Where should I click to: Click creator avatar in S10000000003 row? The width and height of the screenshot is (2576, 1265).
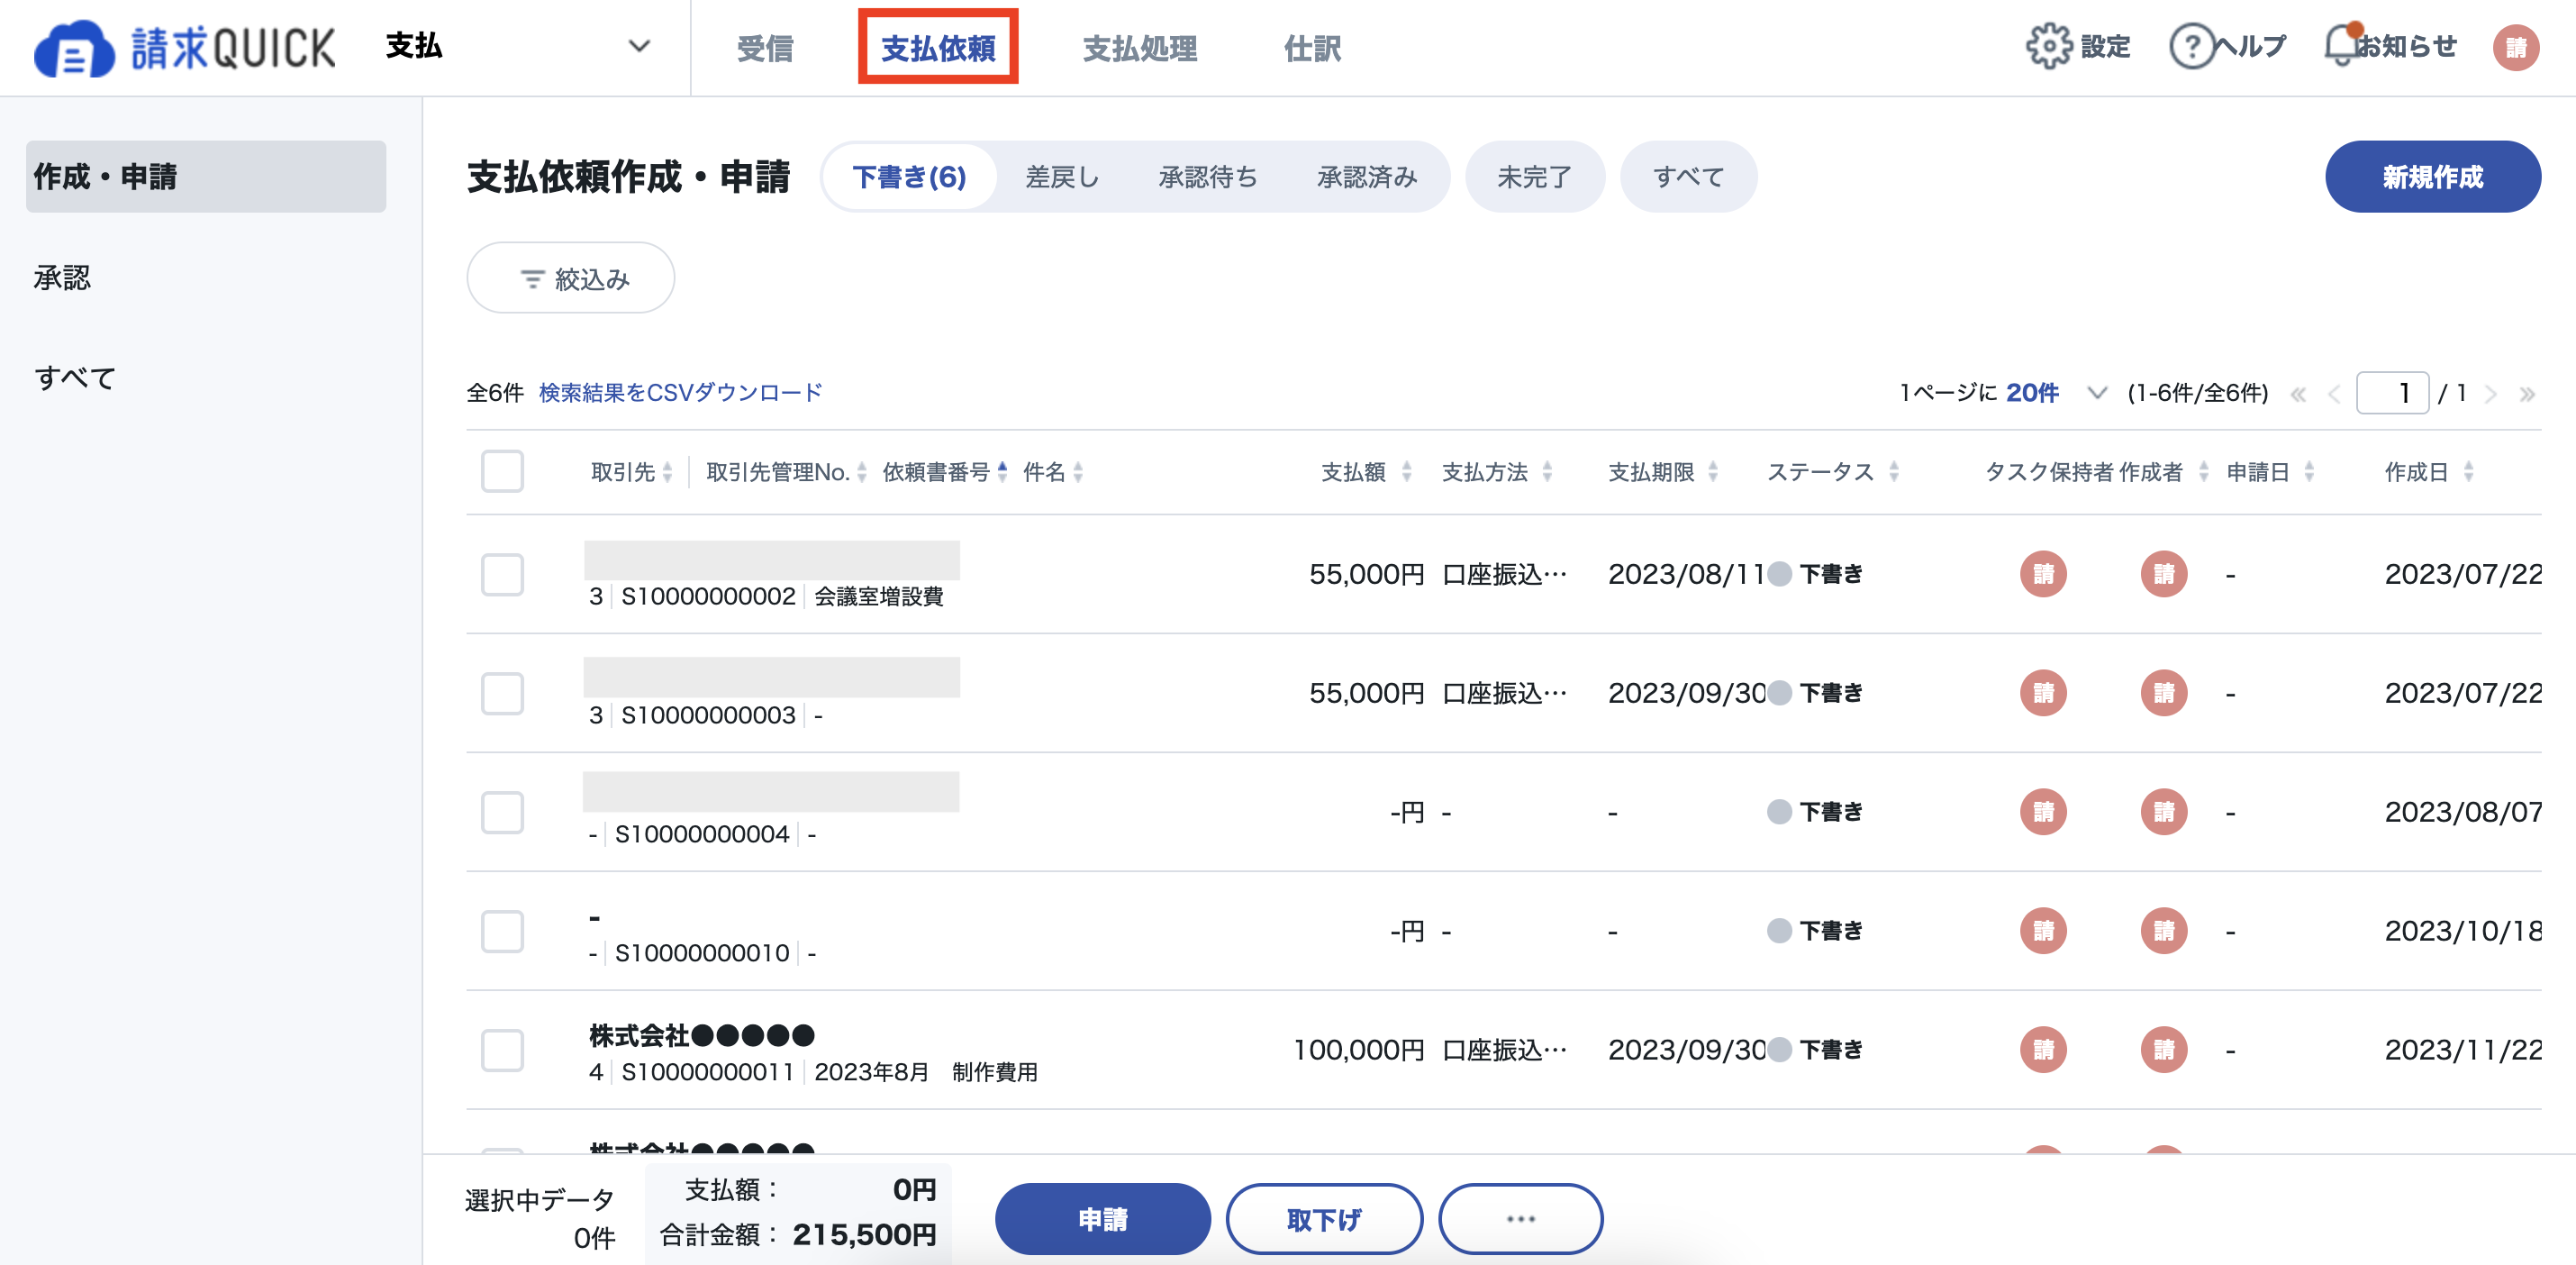pyautogui.click(x=2164, y=693)
